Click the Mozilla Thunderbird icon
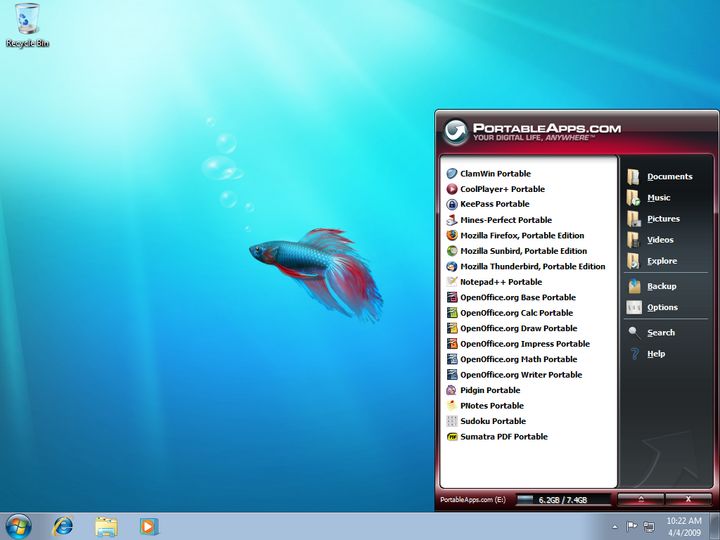The width and height of the screenshot is (720, 540). 452,266
